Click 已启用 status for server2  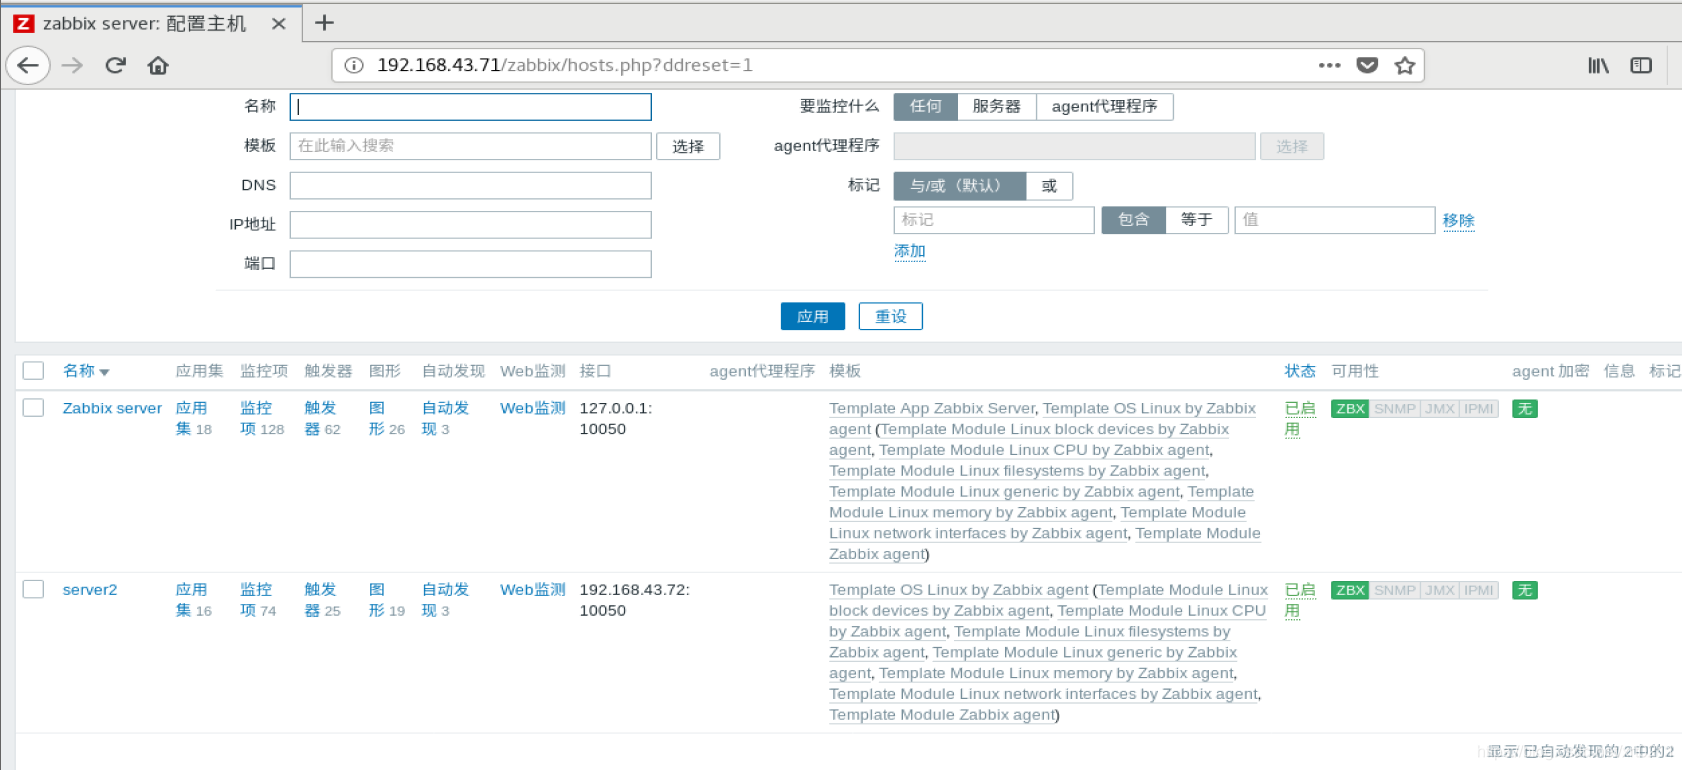[x=1299, y=600]
